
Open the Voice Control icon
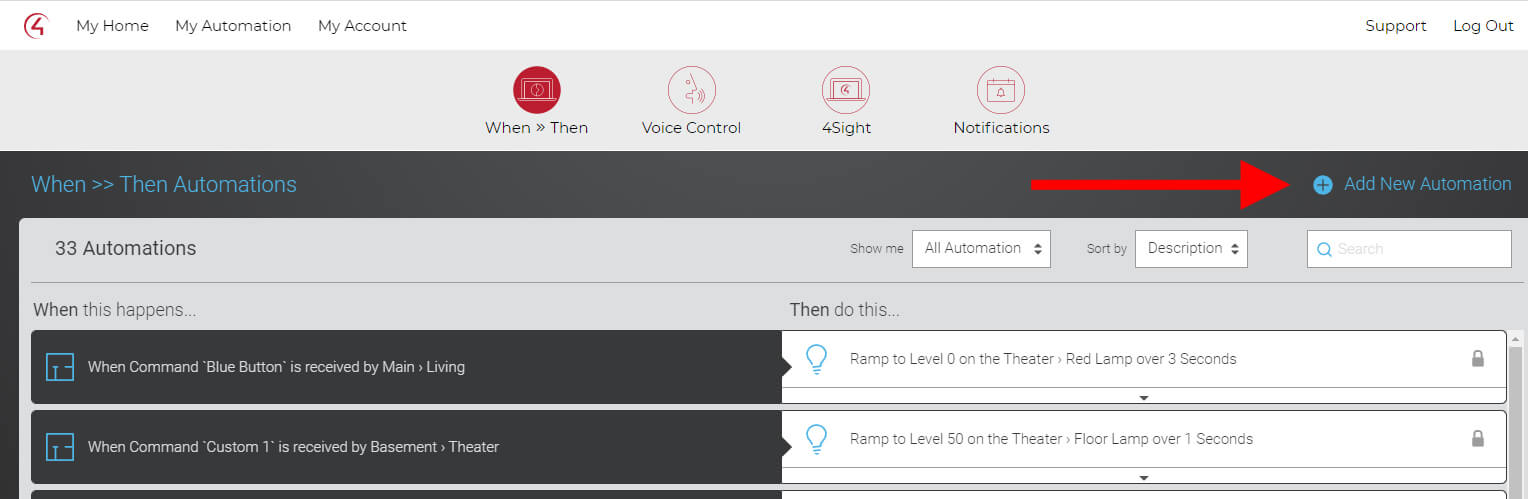[x=692, y=90]
